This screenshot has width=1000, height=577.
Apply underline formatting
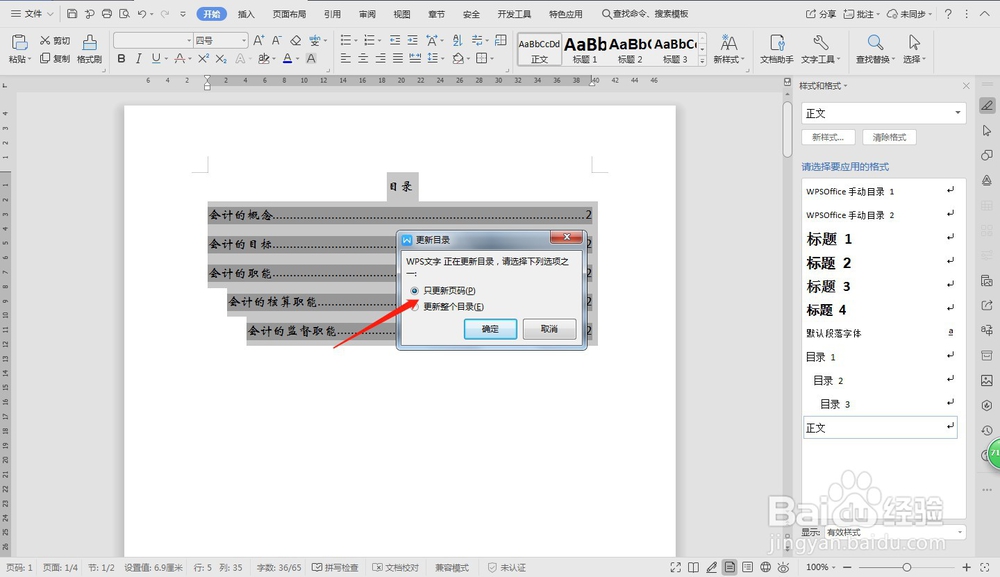(x=156, y=59)
